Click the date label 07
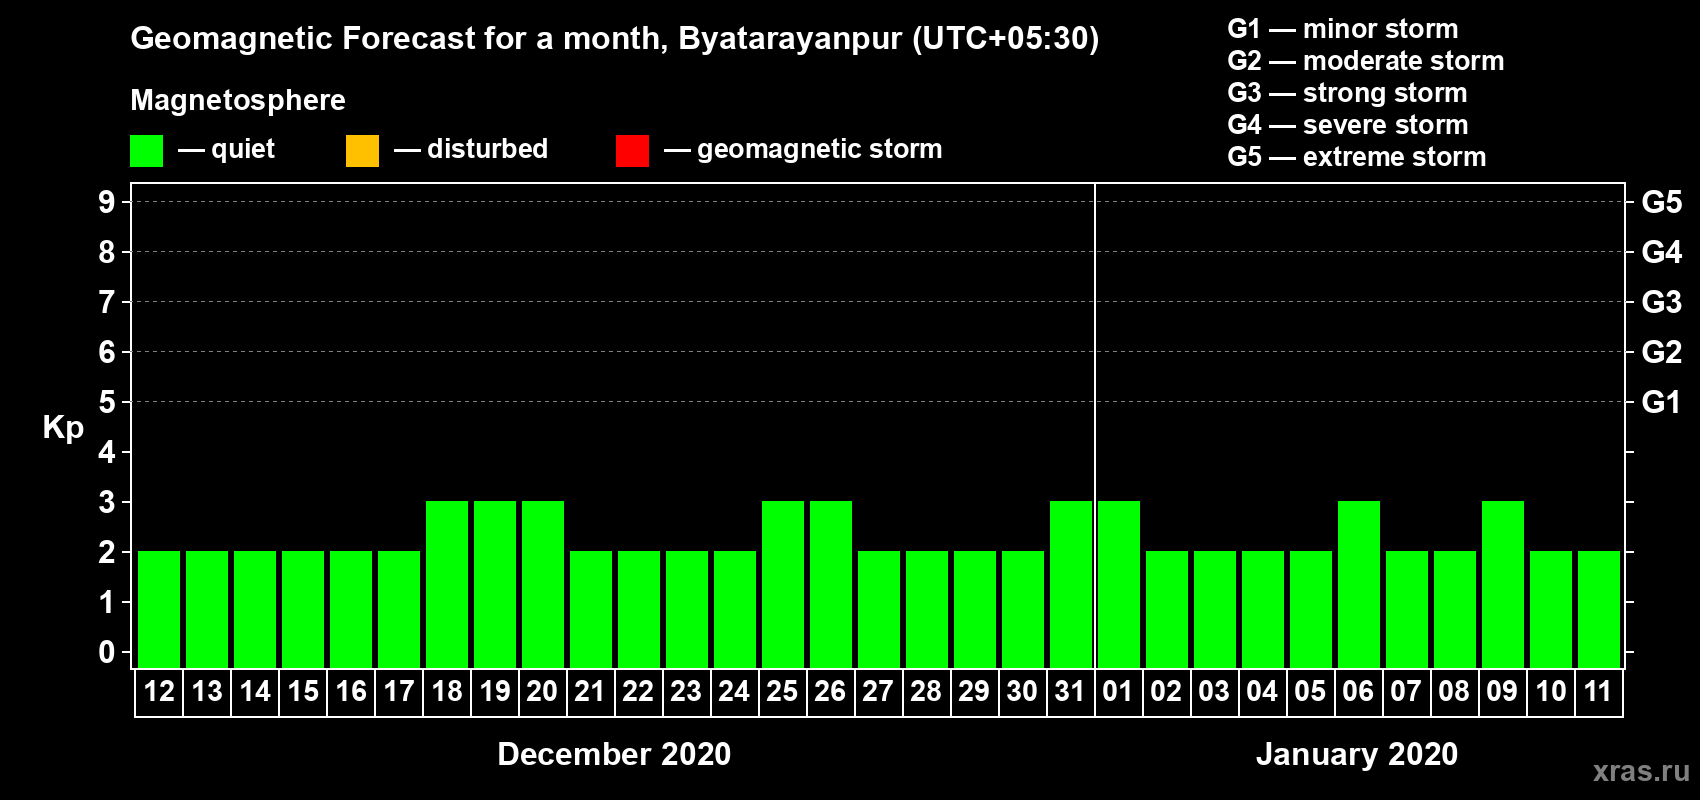1700x800 pixels. point(1406,691)
